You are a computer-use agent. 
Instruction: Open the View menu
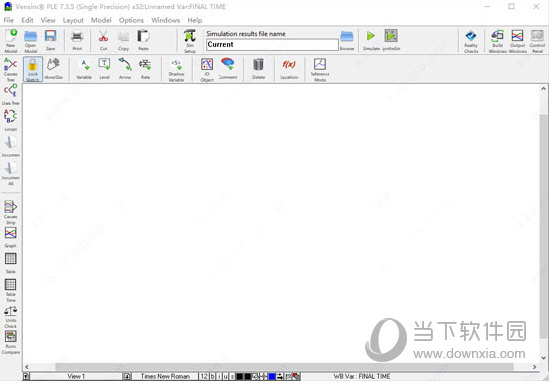pos(48,20)
